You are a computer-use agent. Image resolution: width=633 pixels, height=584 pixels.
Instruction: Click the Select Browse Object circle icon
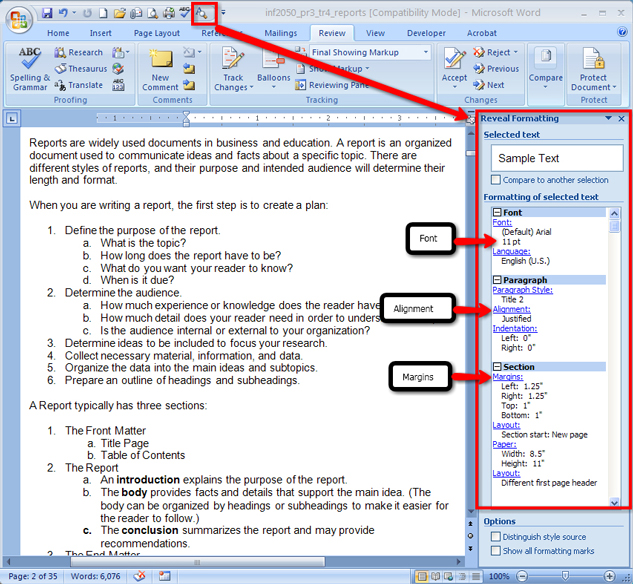click(x=470, y=536)
